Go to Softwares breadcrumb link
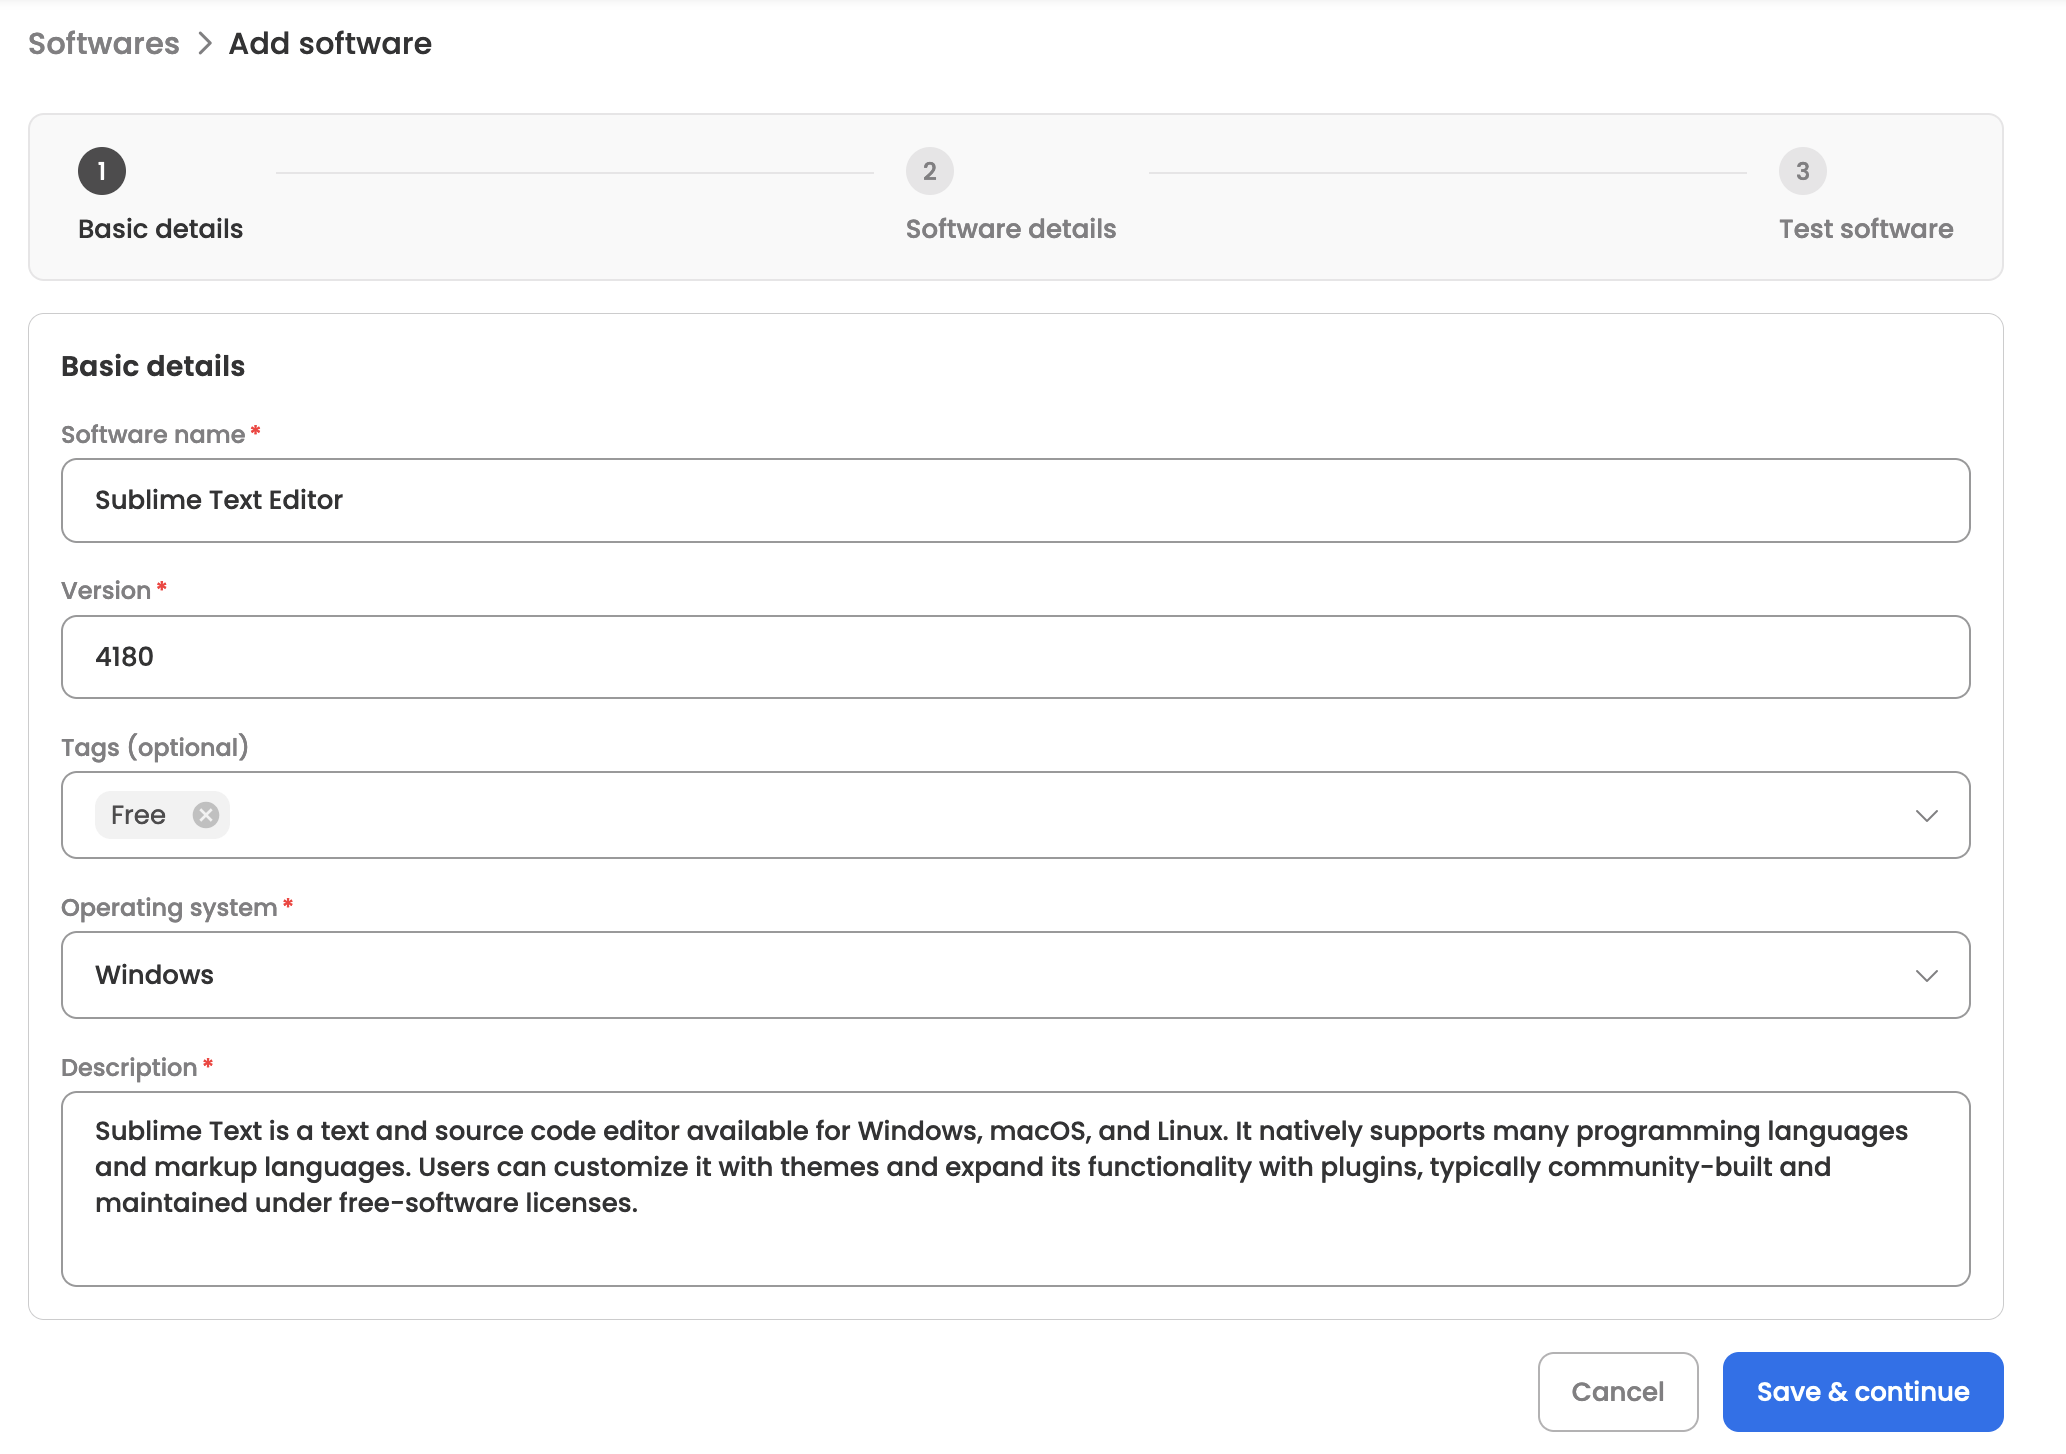Viewport: 2066px width, 1454px height. coord(104,44)
